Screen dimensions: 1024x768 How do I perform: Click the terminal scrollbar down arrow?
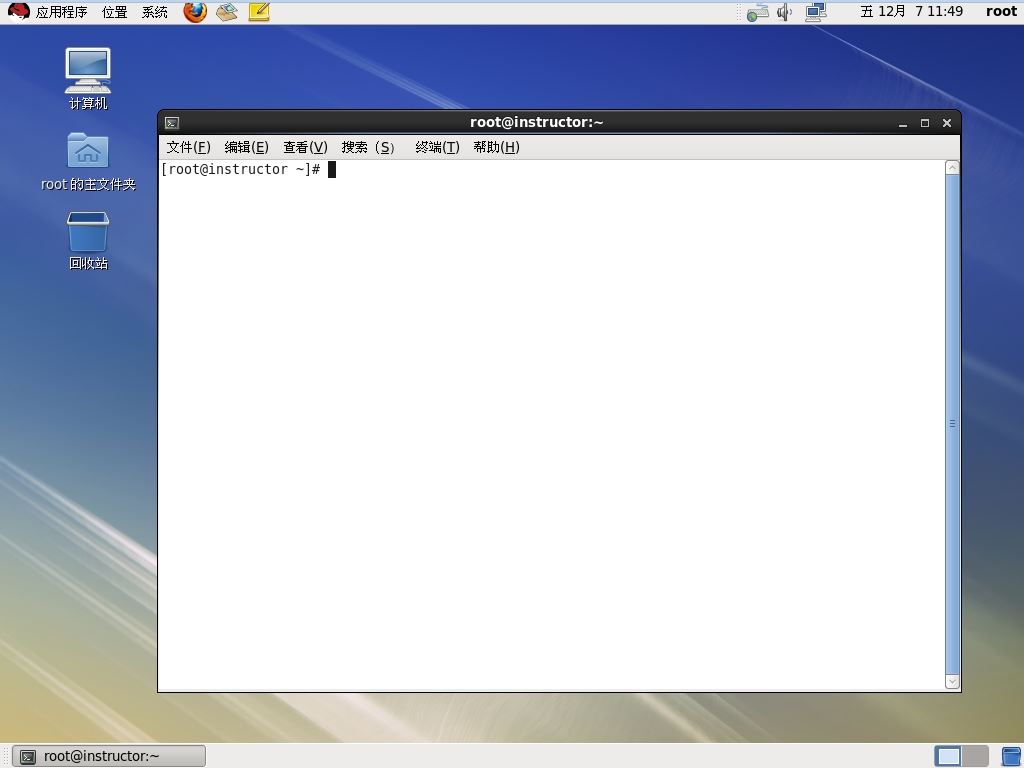(x=952, y=682)
